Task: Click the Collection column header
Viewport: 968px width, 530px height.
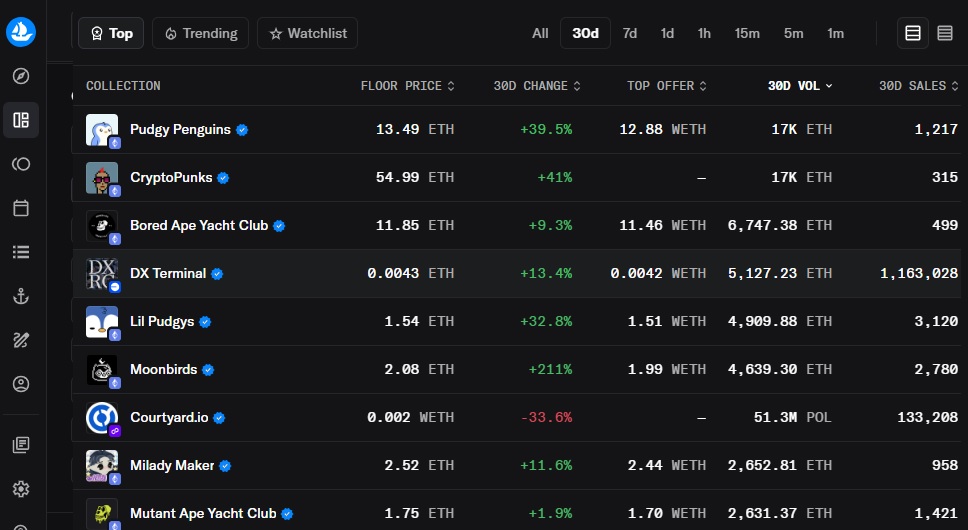Action: tap(123, 86)
